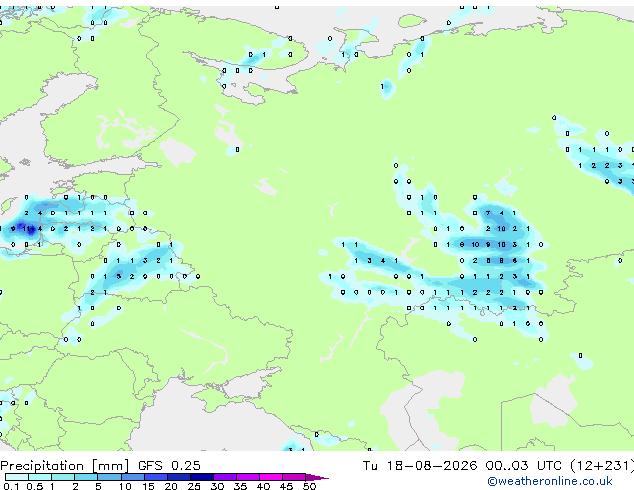Screen dimensions: 634x490
Task: Select the 2–5 mm legend color swatch
Action: point(86,477)
